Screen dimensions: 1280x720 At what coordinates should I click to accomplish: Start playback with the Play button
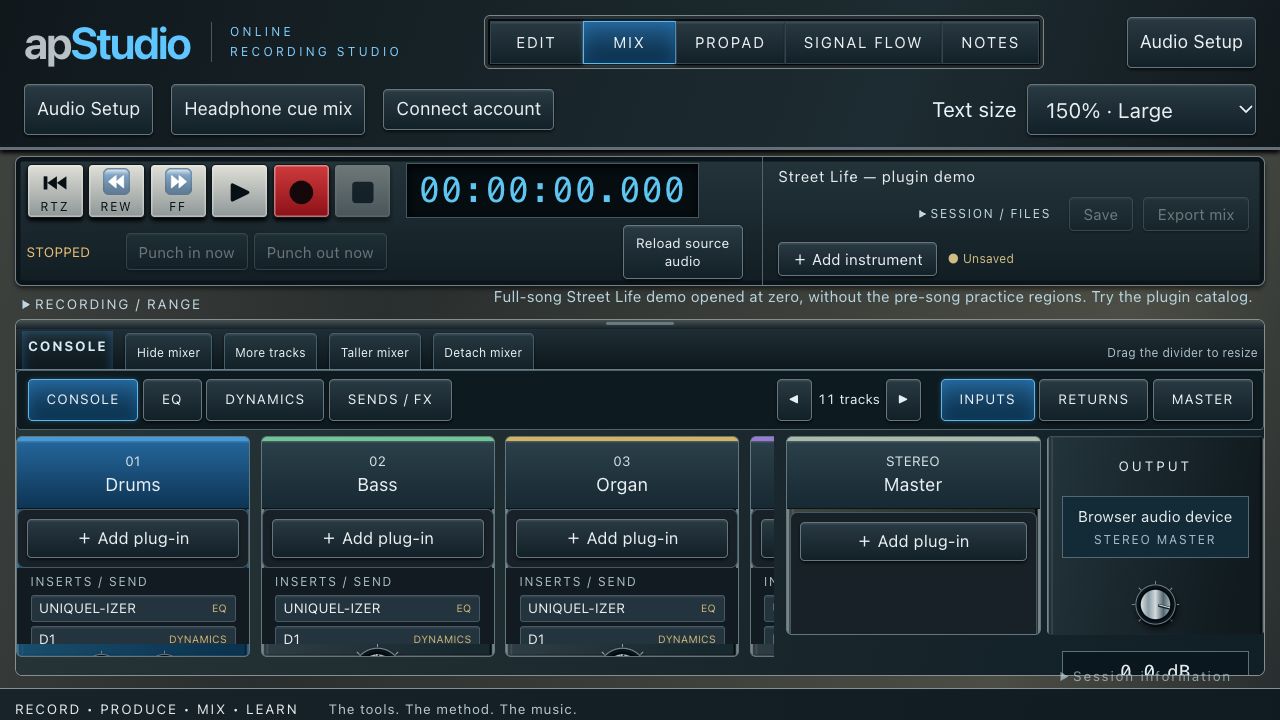240,191
